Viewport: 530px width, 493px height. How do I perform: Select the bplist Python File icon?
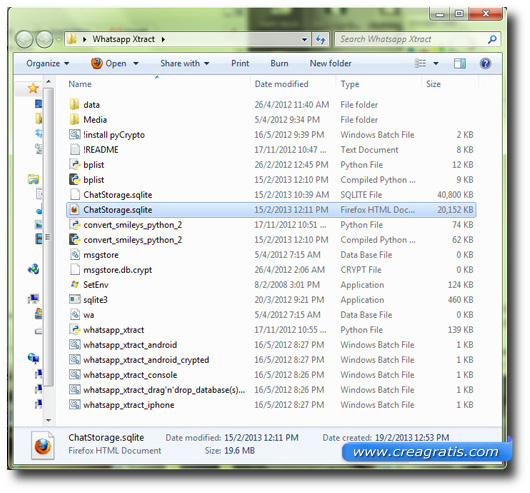pyautogui.click(x=75, y=165)
